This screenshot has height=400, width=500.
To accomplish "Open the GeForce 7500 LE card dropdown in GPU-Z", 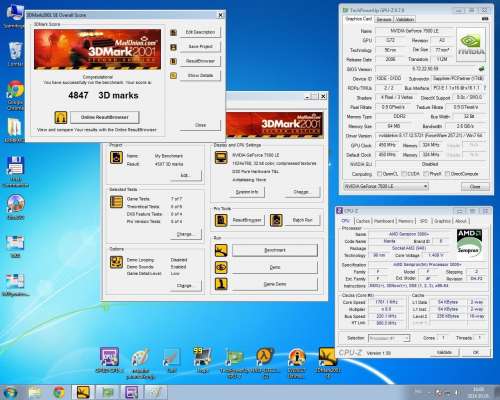I will point(386,186).
